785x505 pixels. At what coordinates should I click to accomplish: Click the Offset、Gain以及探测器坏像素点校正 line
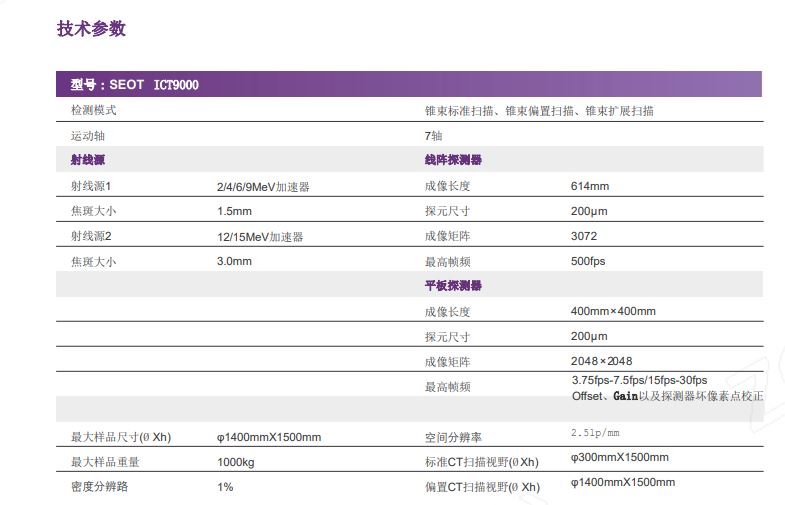pyautogui.click(x=667, y=396)
